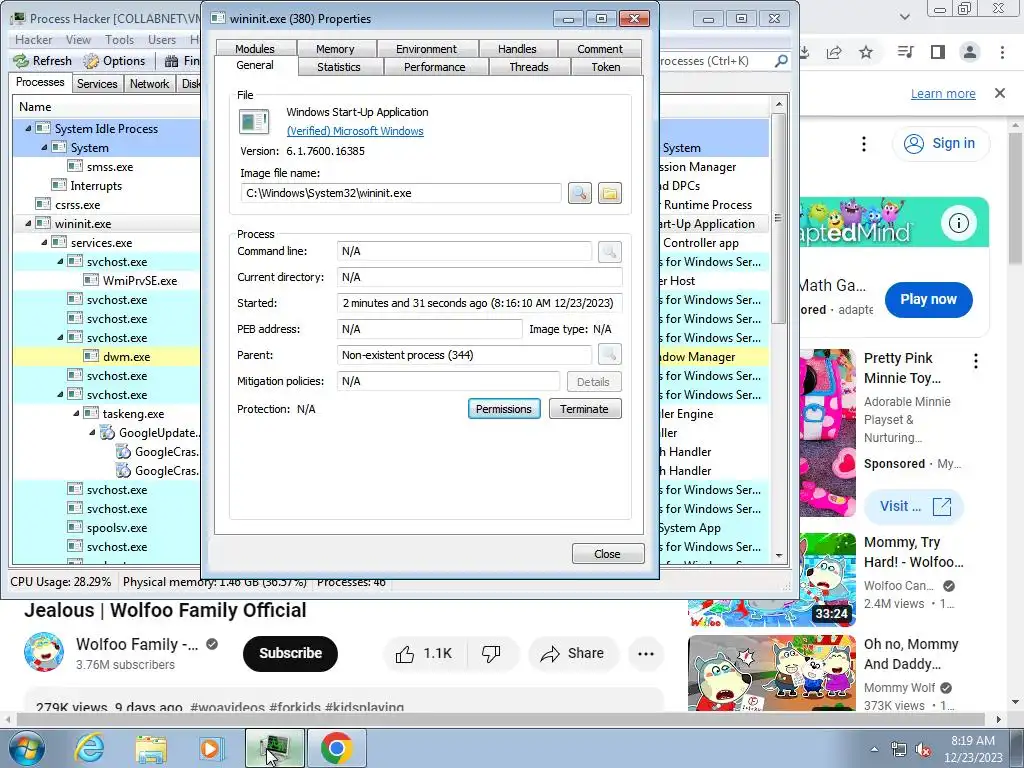Collapse svchost.exe node above dwm.exe
Image resolution: width=1024 pixels, height=768 pixels.
click(60, 338)
